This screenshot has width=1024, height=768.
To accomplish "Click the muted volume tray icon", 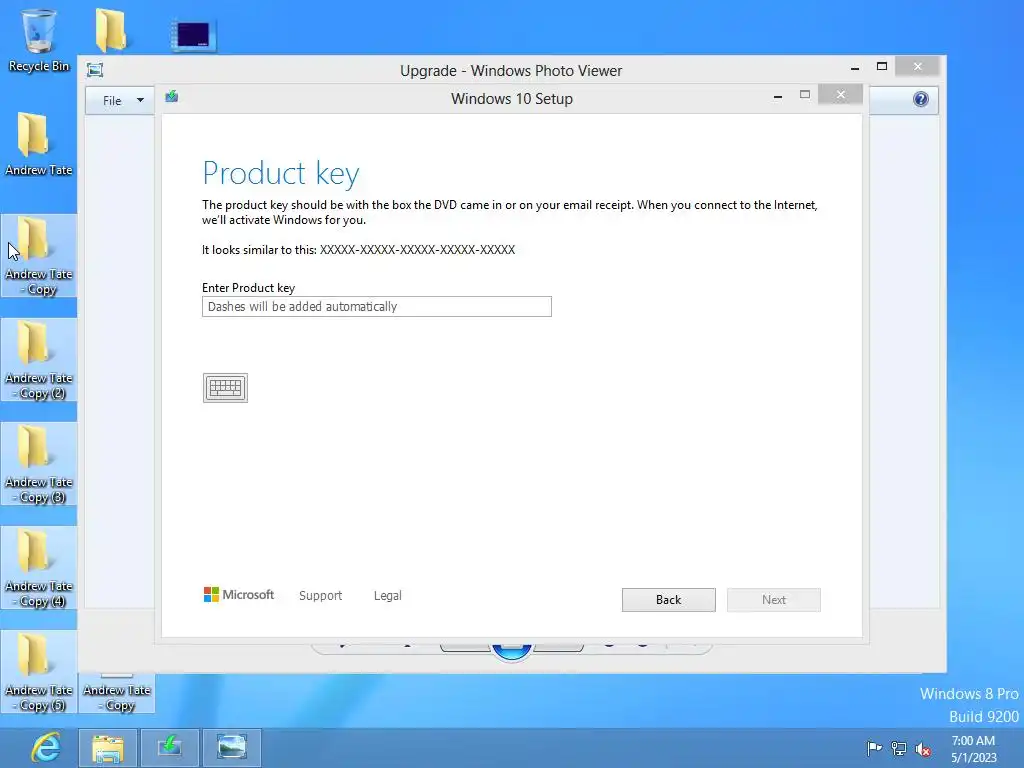I will [923, 749].
